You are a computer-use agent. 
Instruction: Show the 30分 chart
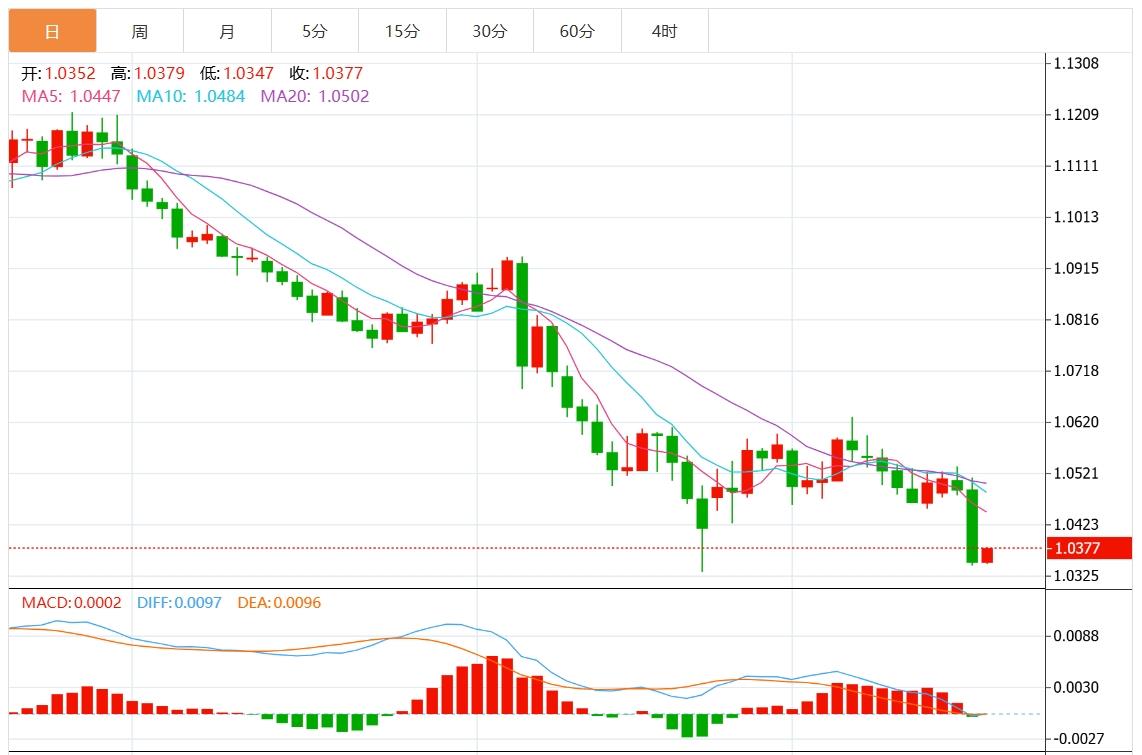pyautogui.click(x=489, y=31)
